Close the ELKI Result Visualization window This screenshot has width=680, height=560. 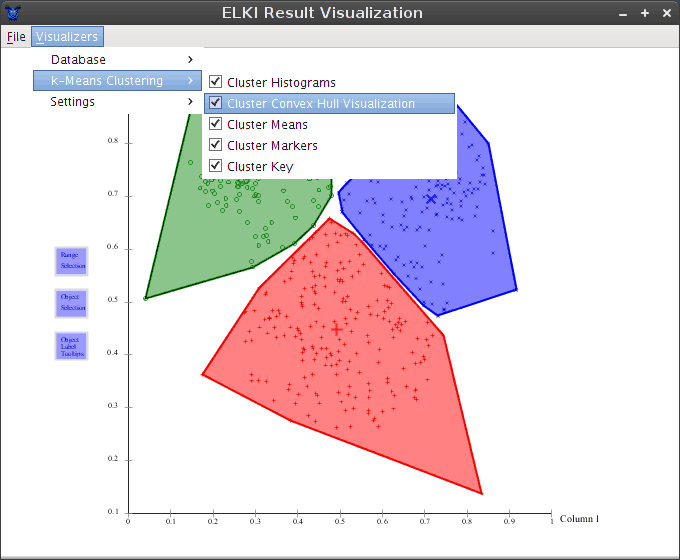click(x=666, y=13)
